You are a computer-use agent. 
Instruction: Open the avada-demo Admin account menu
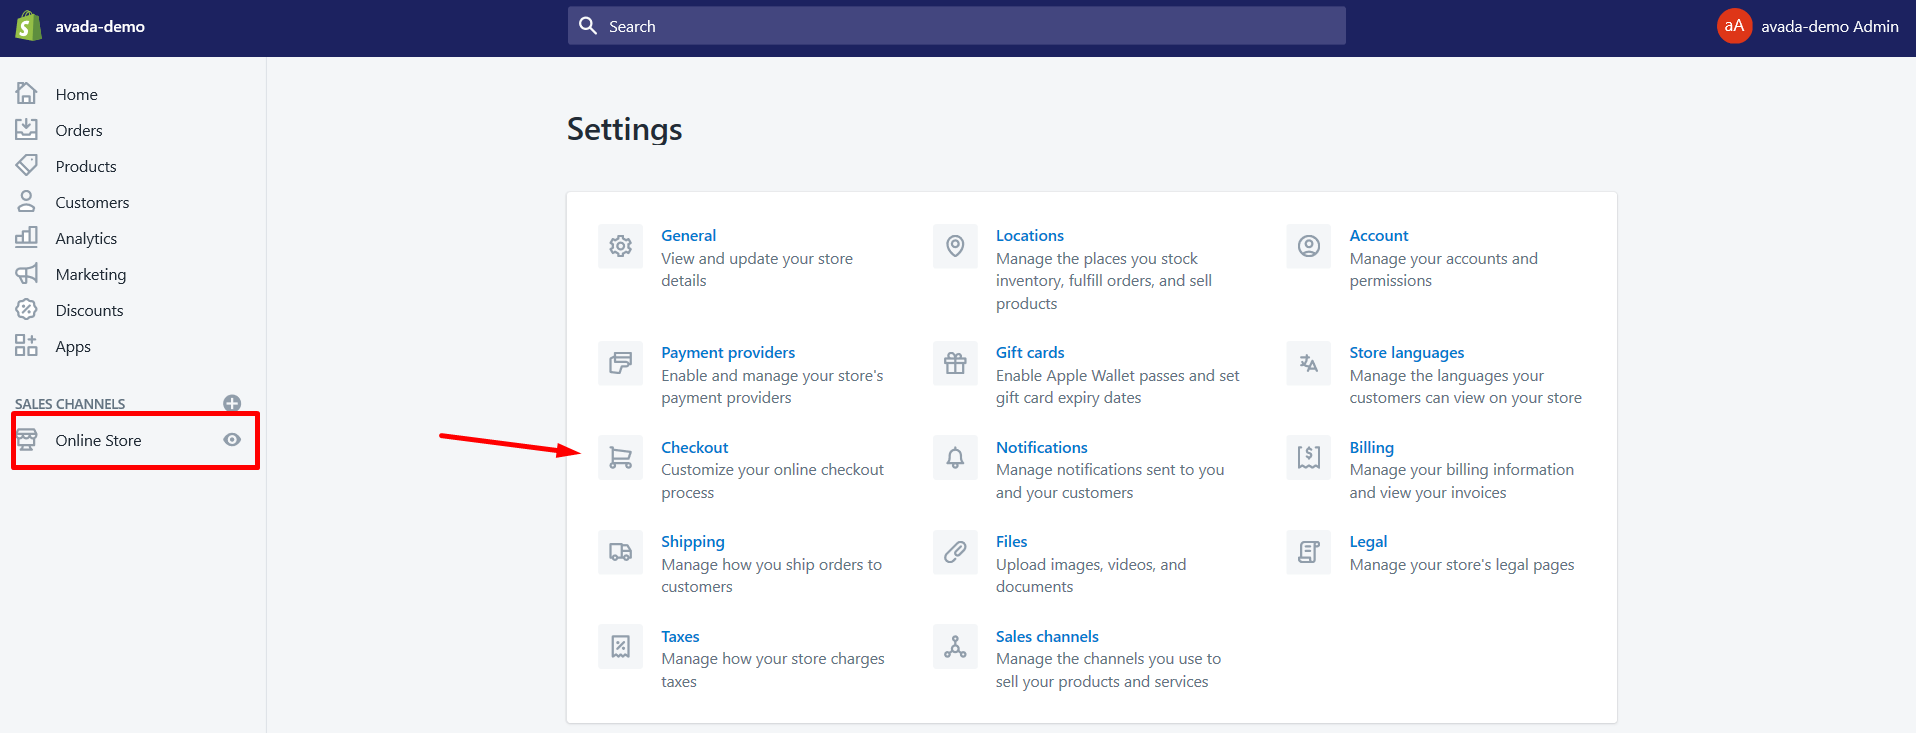[1808, 26]
